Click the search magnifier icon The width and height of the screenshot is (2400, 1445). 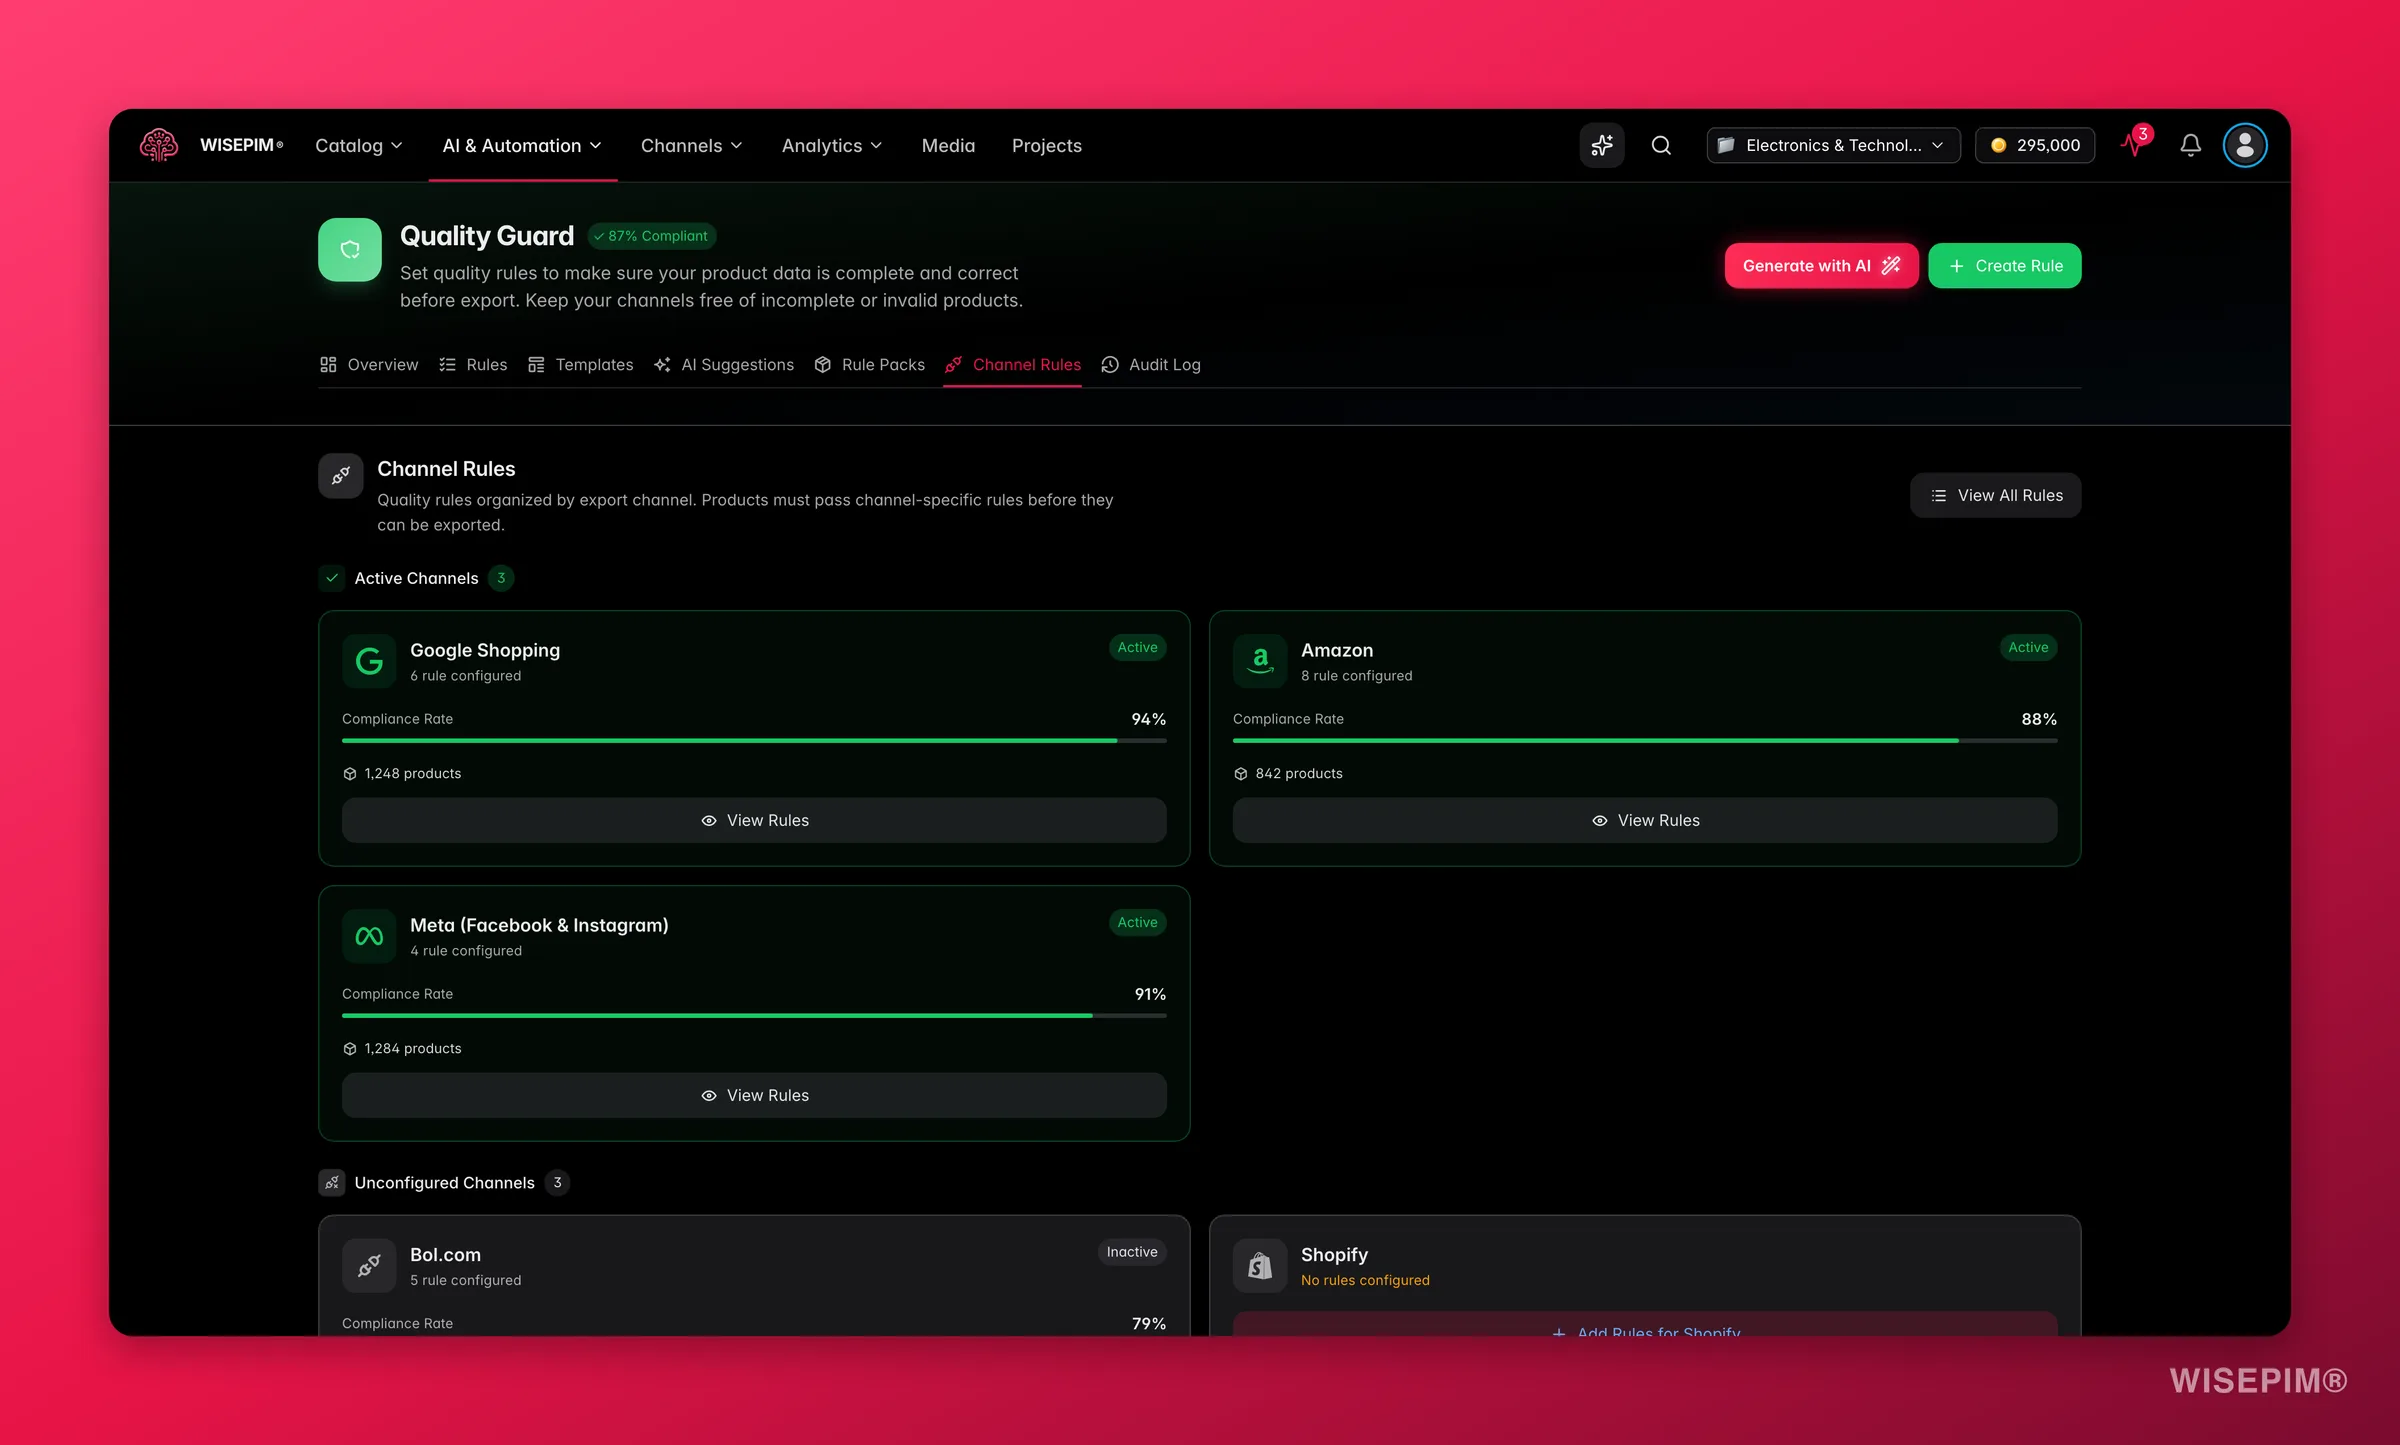pyautogui.click(x=1661, y=145)
